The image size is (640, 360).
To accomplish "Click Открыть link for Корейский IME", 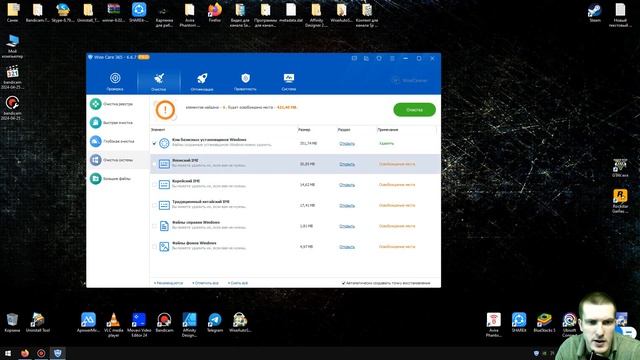I will (347, 185).
